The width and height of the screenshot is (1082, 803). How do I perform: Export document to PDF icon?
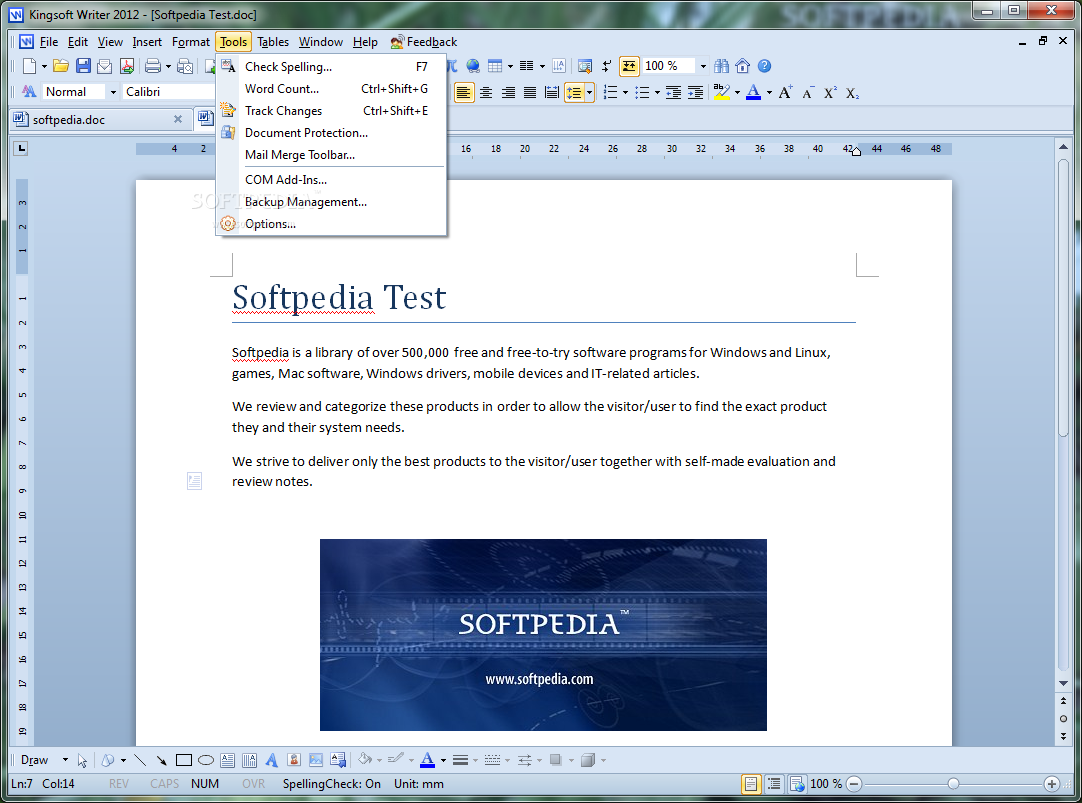pyautogui.click(x=126, y=66)
